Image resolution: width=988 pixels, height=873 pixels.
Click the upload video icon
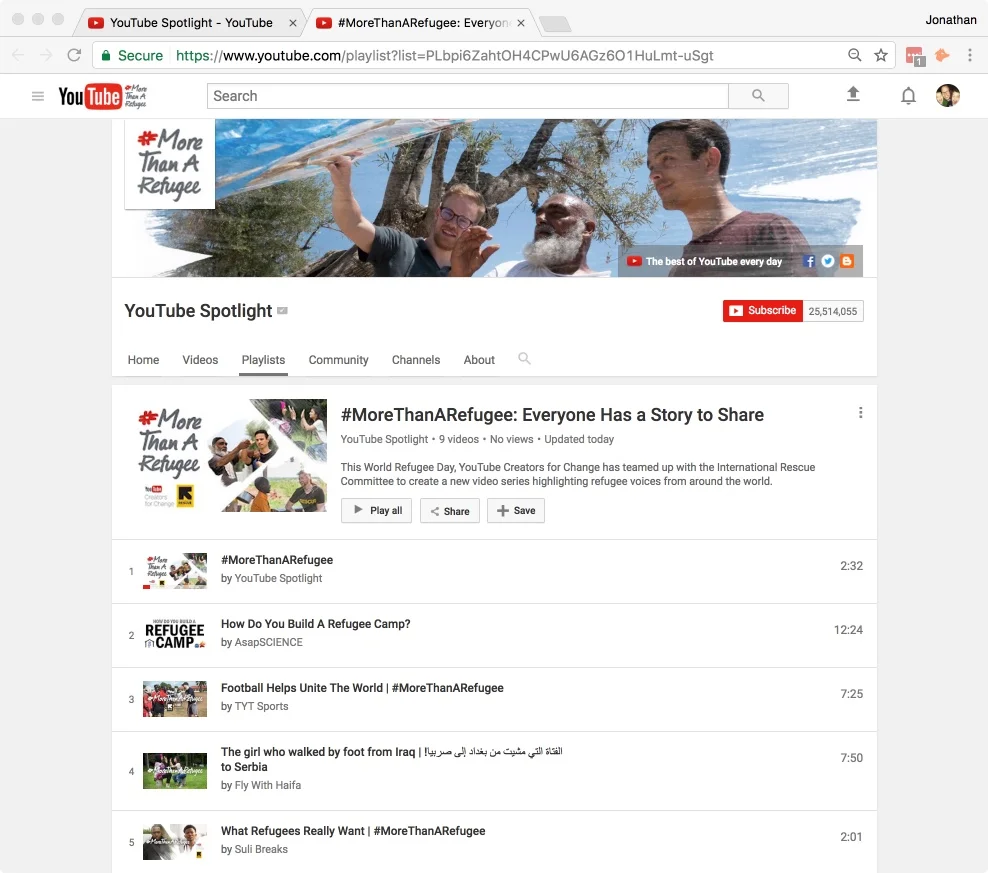(x=853, y=95)
